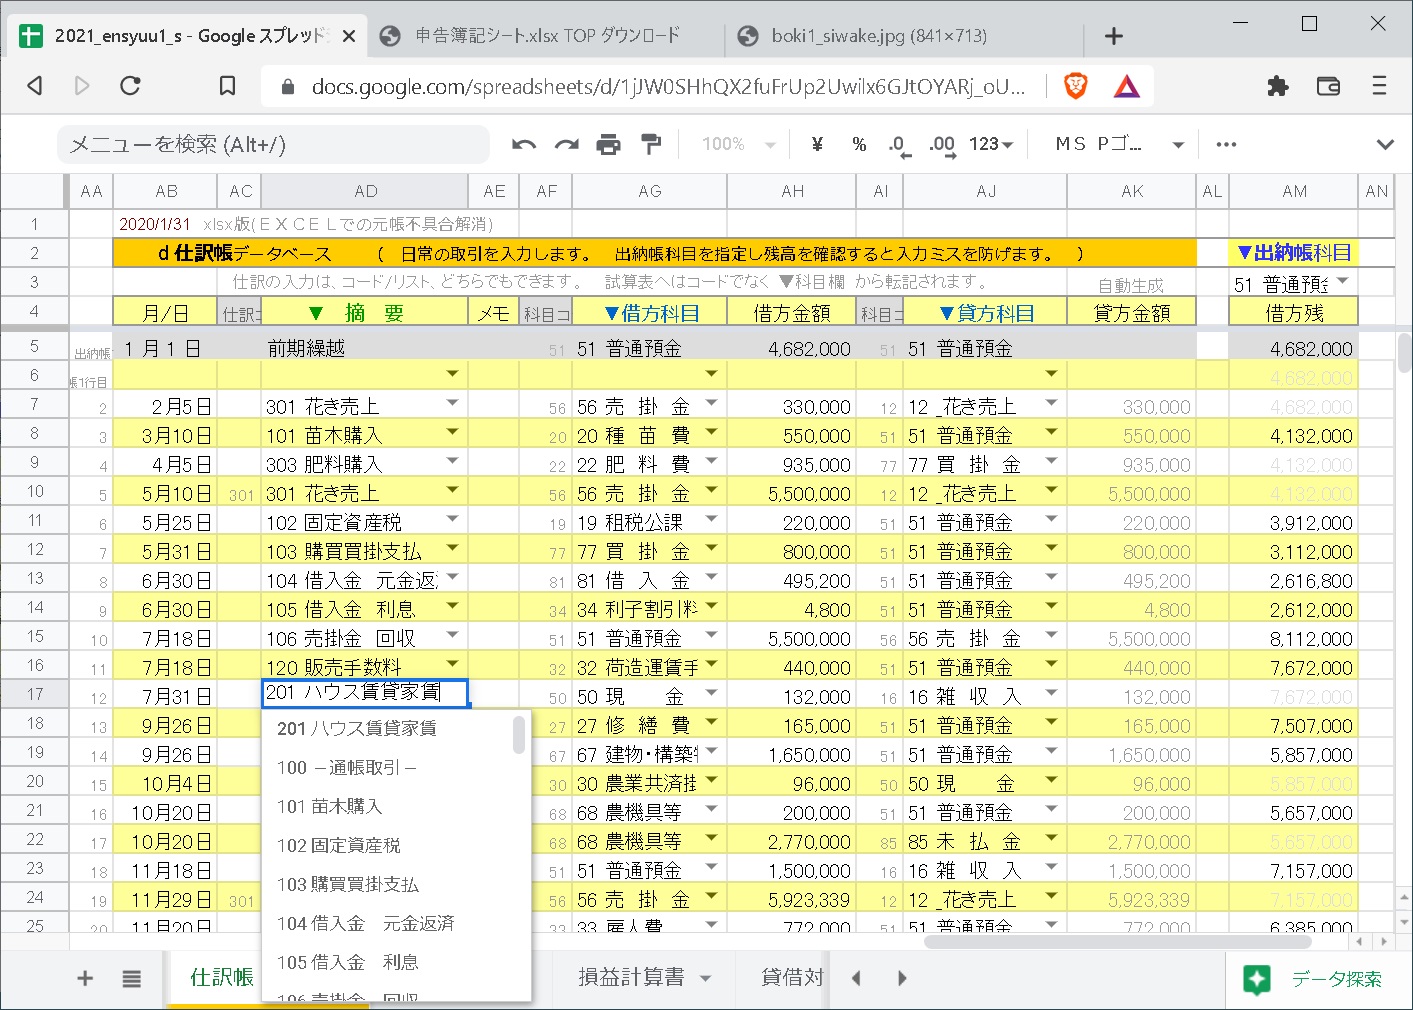Switch to the 貸借対 sheet tab
Viewport: 1413px width, 1010px height.
(792, 978)
